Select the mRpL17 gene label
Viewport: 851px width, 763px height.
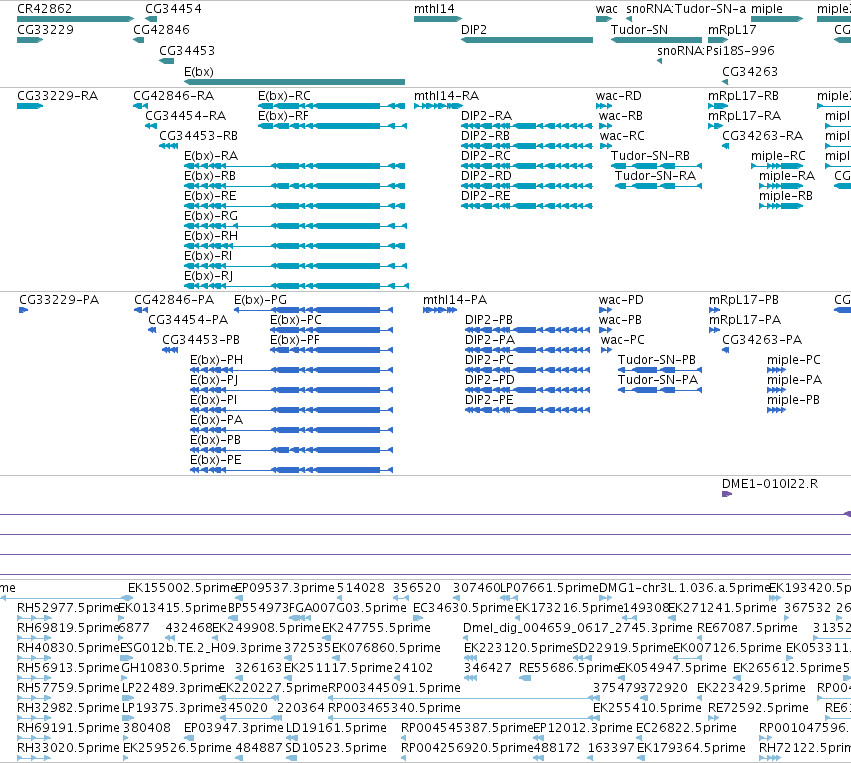tap(732, 30)
